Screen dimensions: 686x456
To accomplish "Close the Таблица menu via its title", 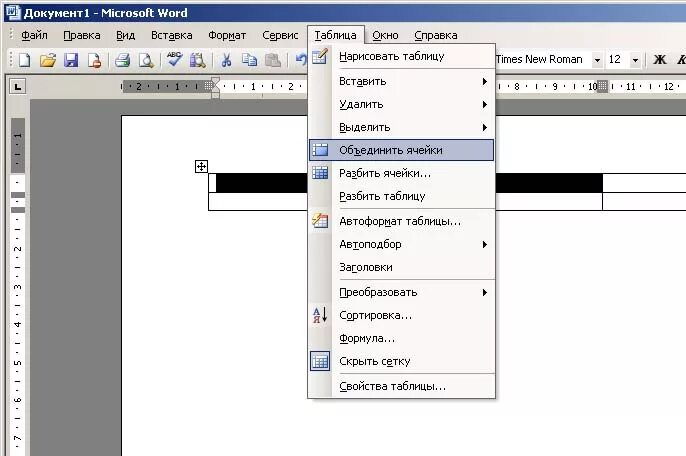I will [x=336, y=35].
